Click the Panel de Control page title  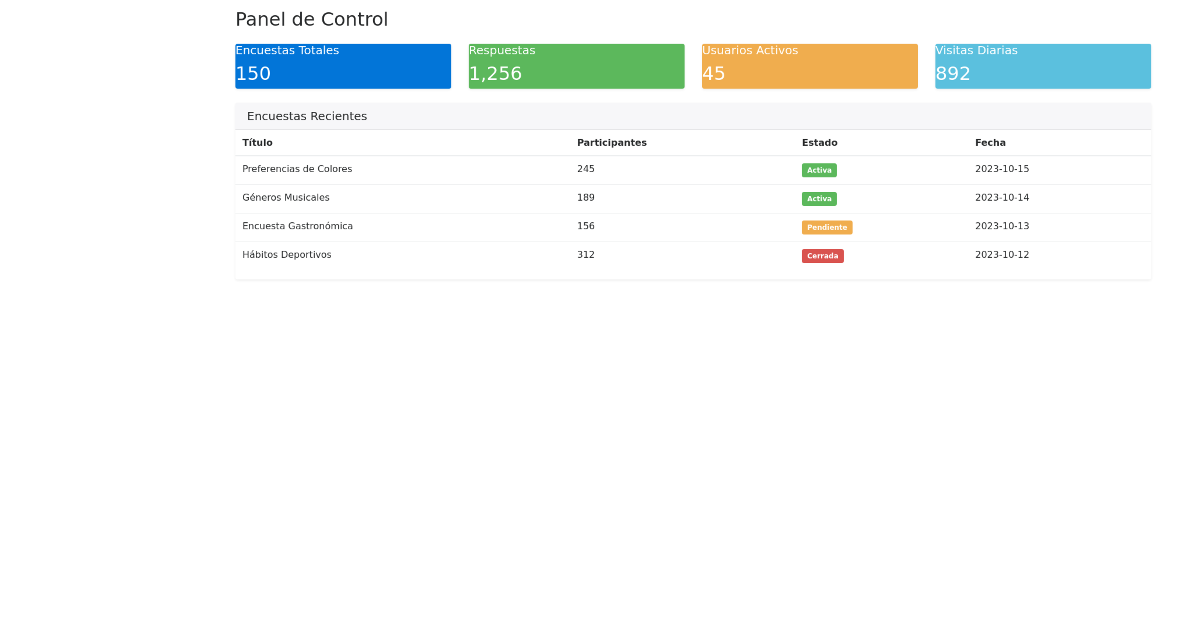pos(311,20)
